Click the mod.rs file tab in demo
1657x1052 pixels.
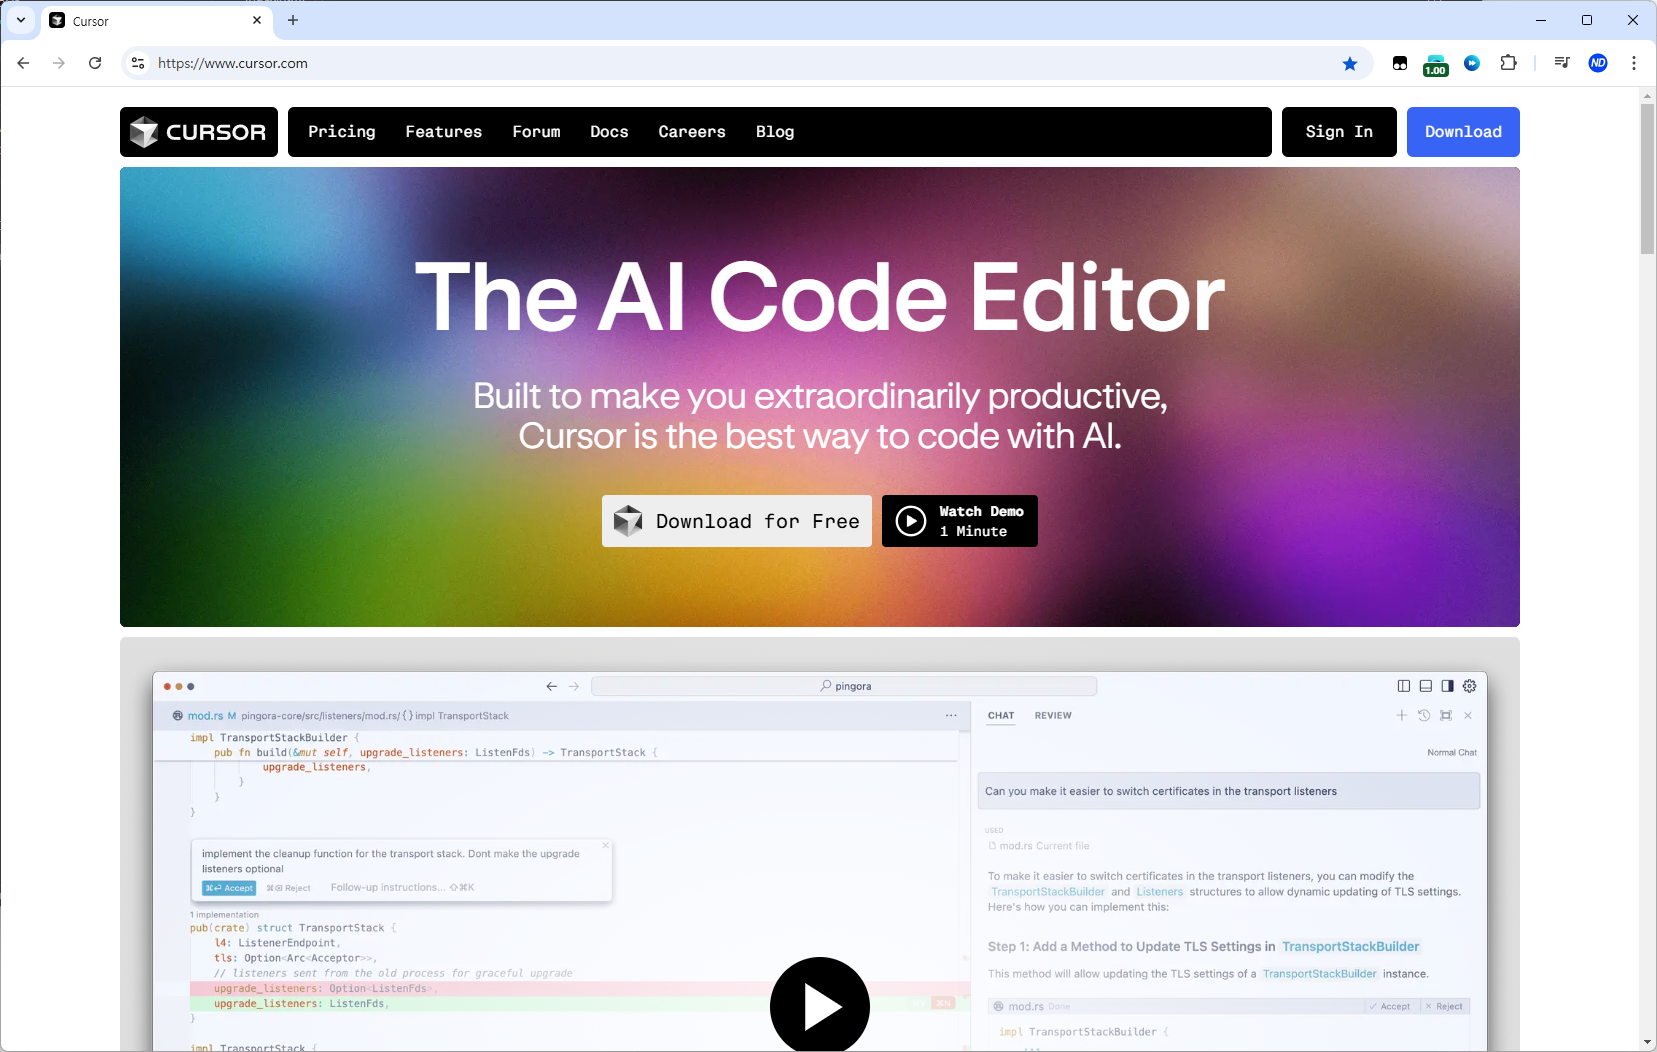(x=205, y=716)
